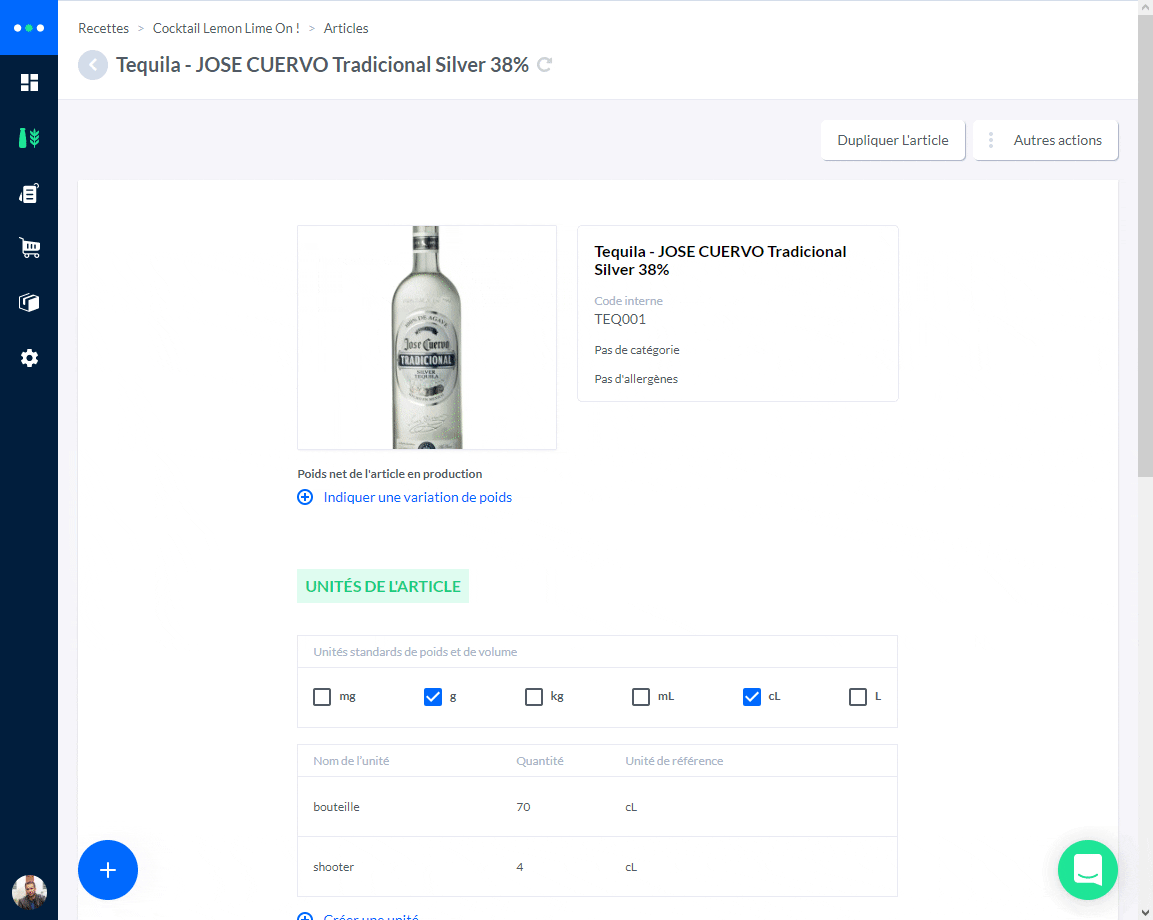This screenshot has height=920, width=1153.
Task: Go back using the circular back arrow
Action: (x=92, y=64)
